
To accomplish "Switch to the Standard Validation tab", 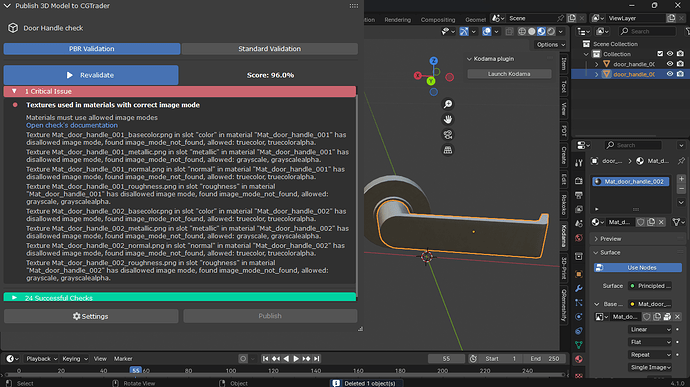I will pyautogui.click(x=269, y=49).
